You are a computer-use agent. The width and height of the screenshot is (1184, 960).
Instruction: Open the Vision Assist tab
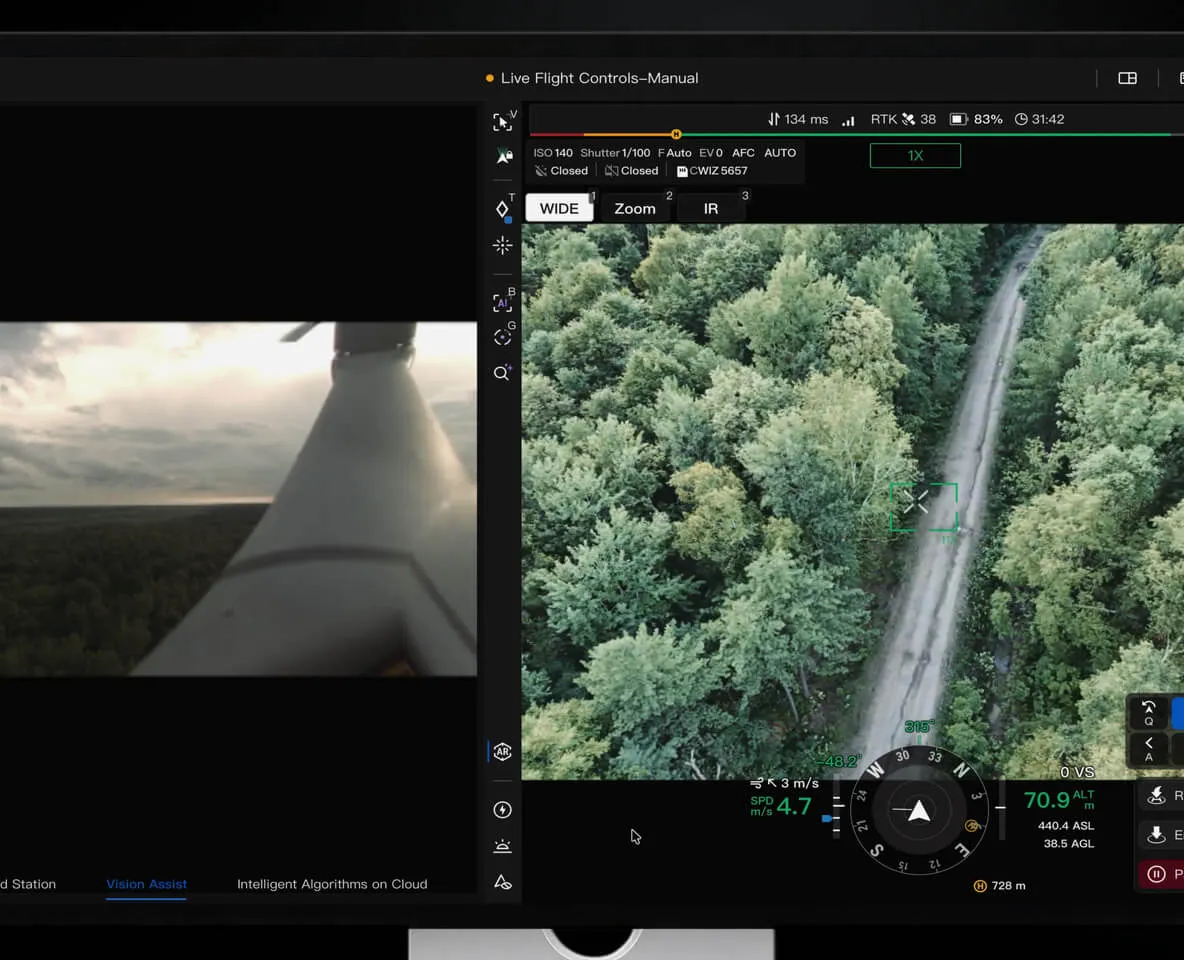[x=146, y=884]
